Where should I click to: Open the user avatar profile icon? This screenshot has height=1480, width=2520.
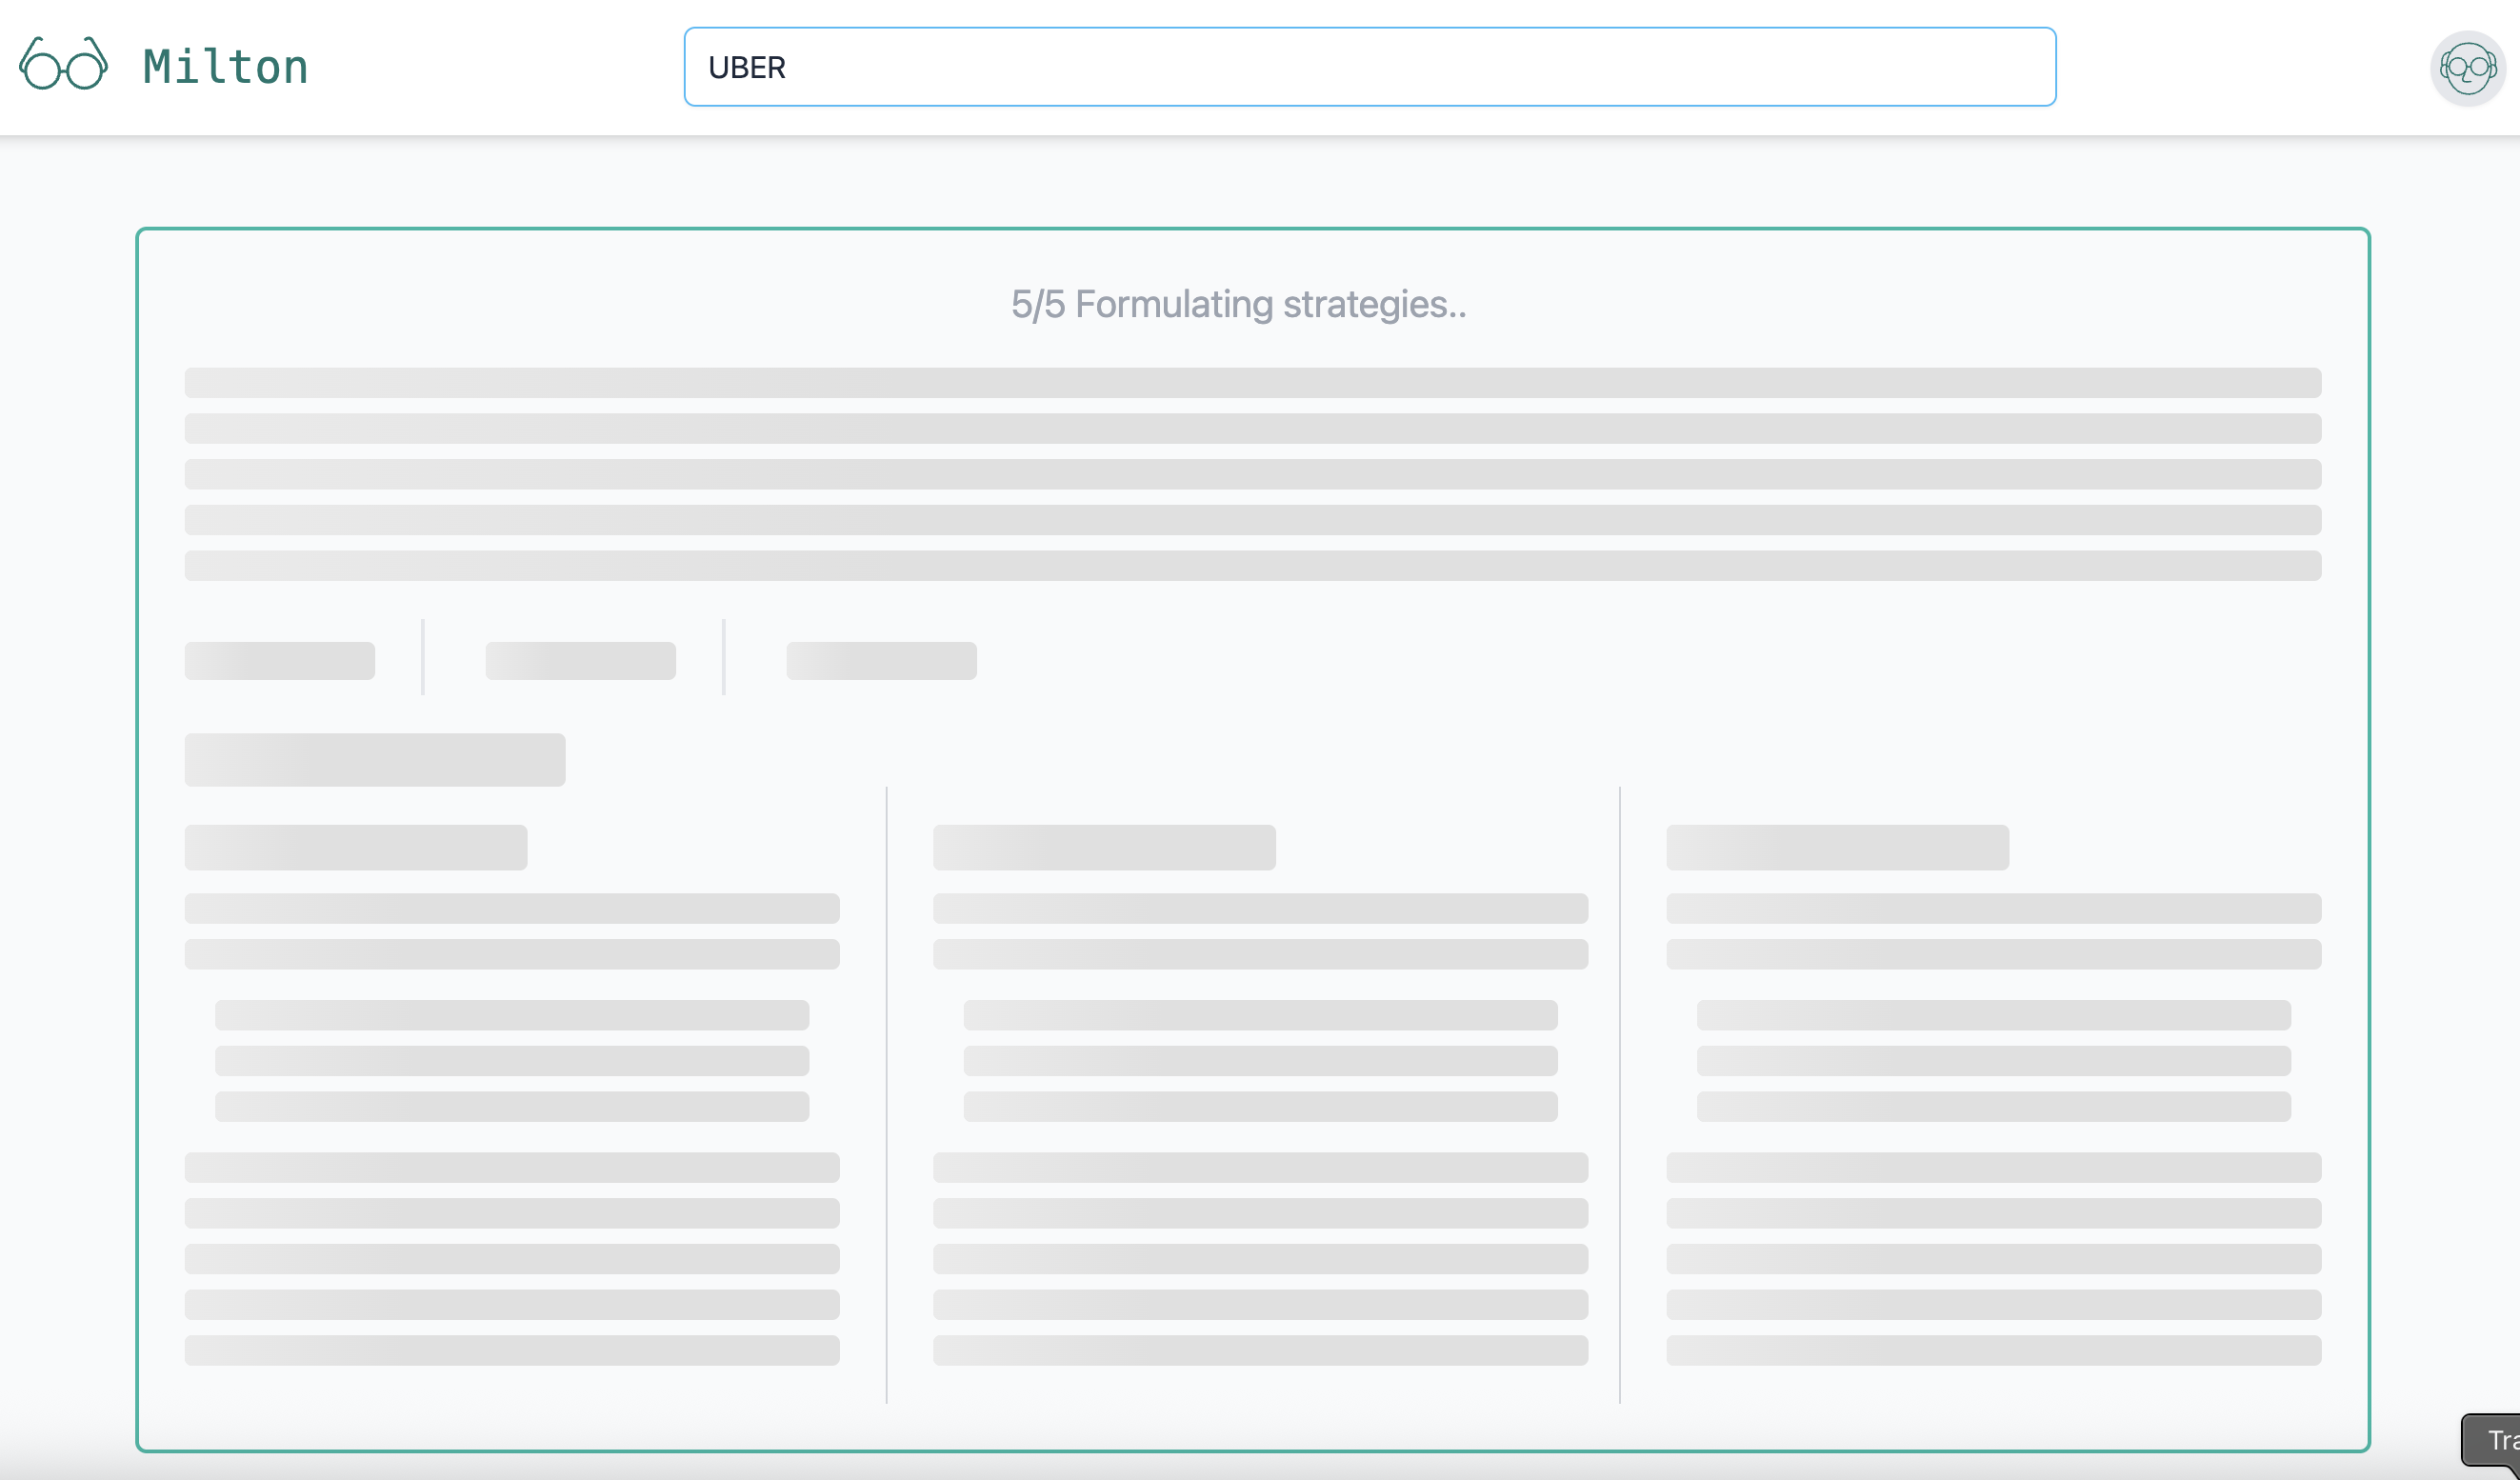[2466, 68]
